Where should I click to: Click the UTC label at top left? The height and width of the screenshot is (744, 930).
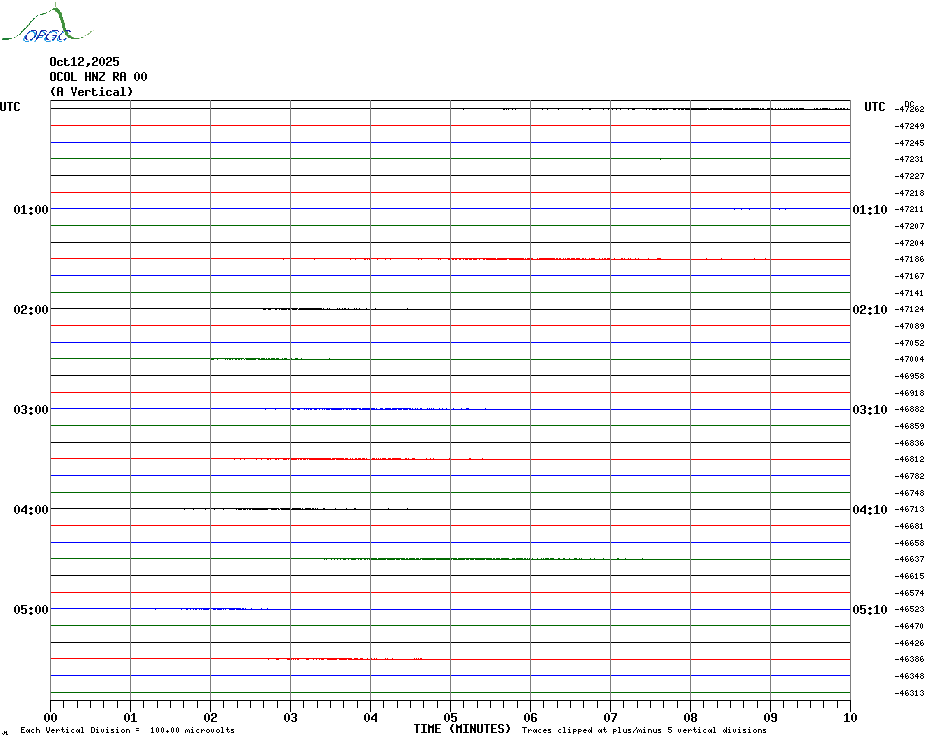10,107
